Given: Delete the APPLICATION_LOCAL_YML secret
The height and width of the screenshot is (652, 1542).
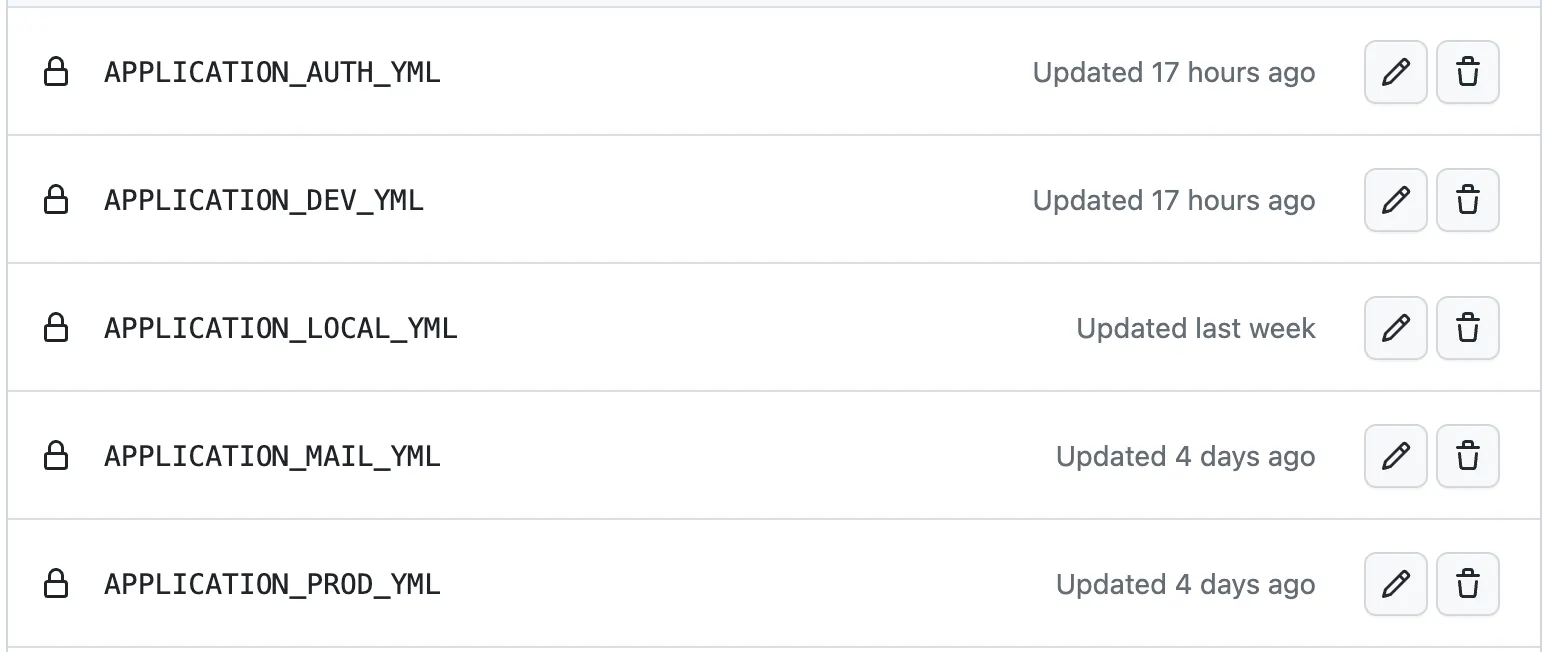Looking at the screenshot, I should (x=1467, y=328).
